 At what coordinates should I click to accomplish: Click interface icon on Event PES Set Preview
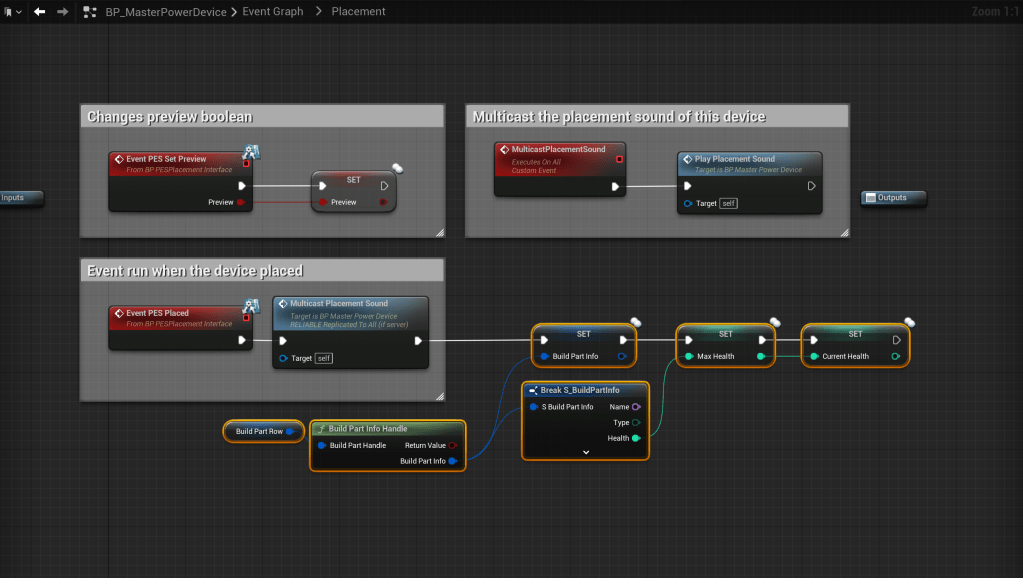(251, 152)
